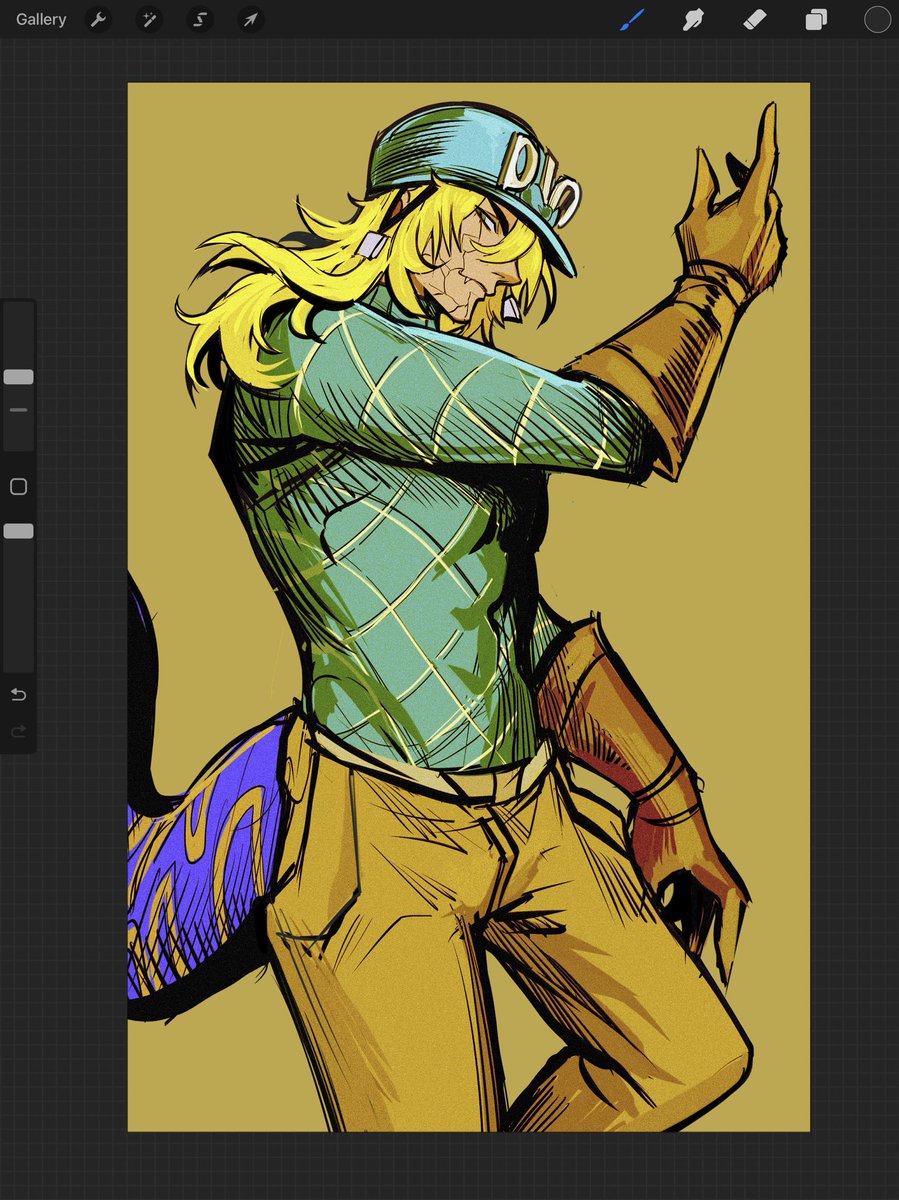Return to the Gallery

pyautogui.click(x=41, y=19)
